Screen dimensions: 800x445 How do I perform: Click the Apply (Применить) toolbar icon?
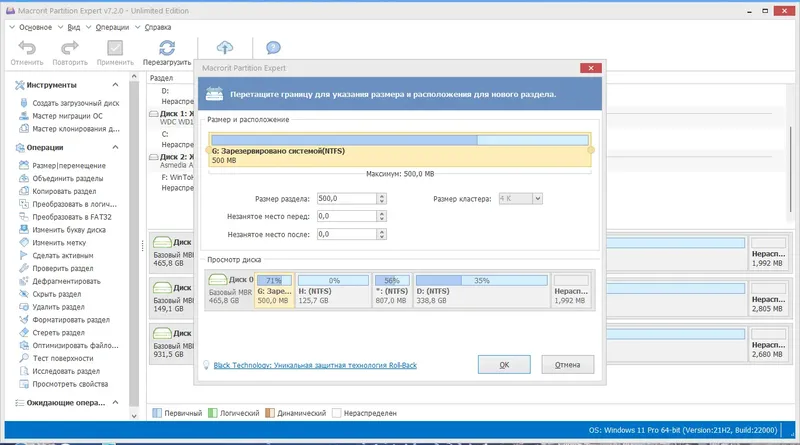(115, 48)
